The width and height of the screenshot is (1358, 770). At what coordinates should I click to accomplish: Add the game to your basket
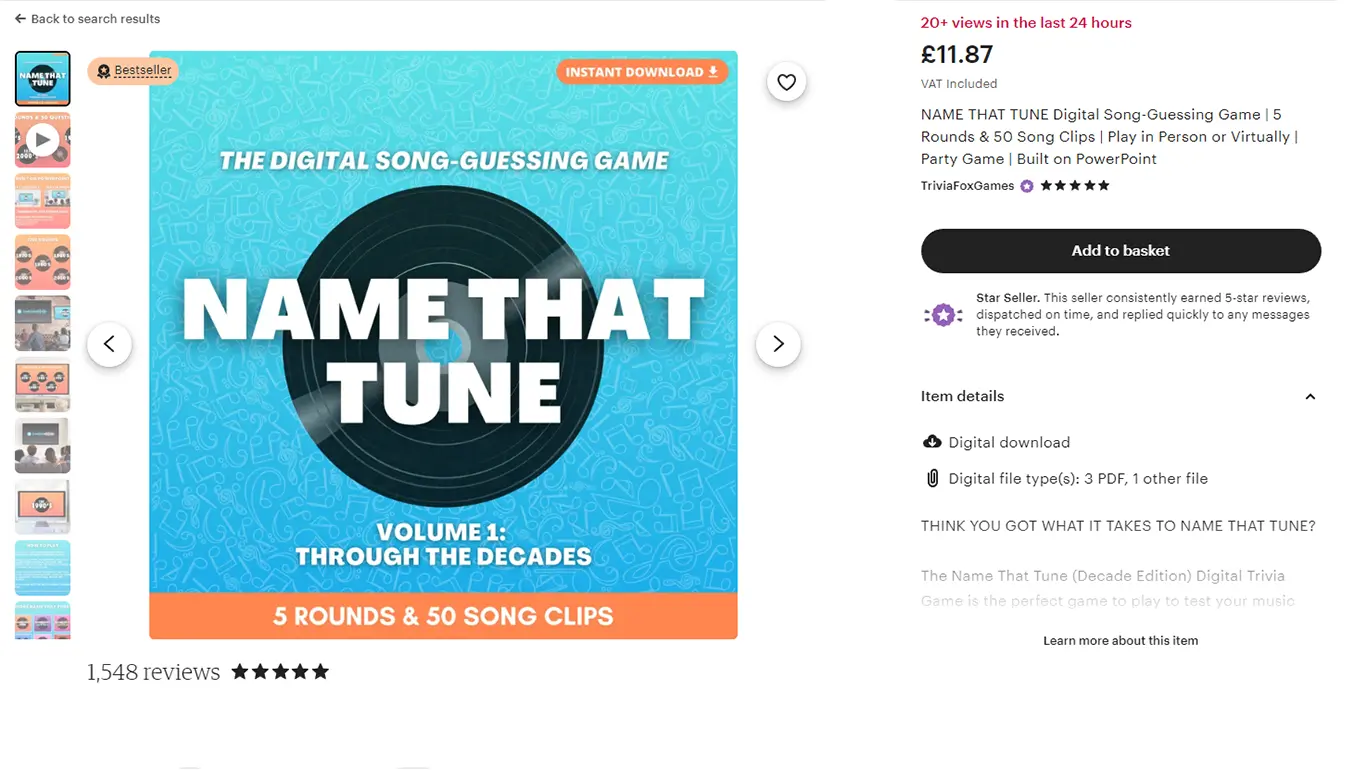(1120, 251)
